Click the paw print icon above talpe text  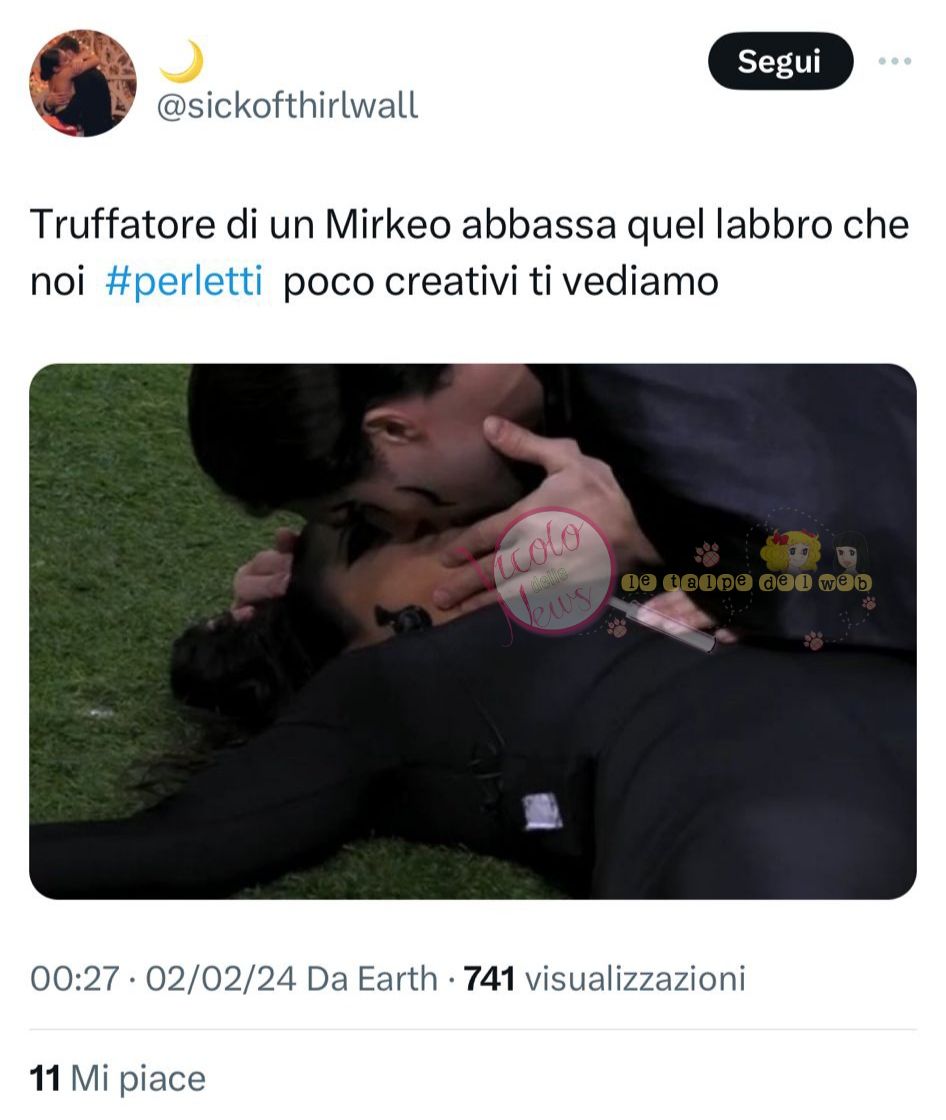(706, 555)
